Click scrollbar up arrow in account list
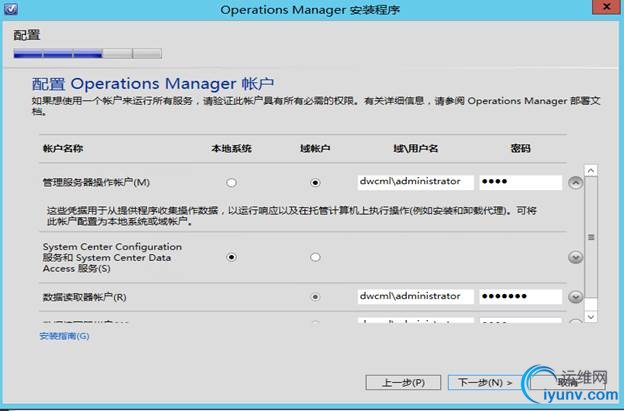This screenshot has width=624, height=411. 591,171
